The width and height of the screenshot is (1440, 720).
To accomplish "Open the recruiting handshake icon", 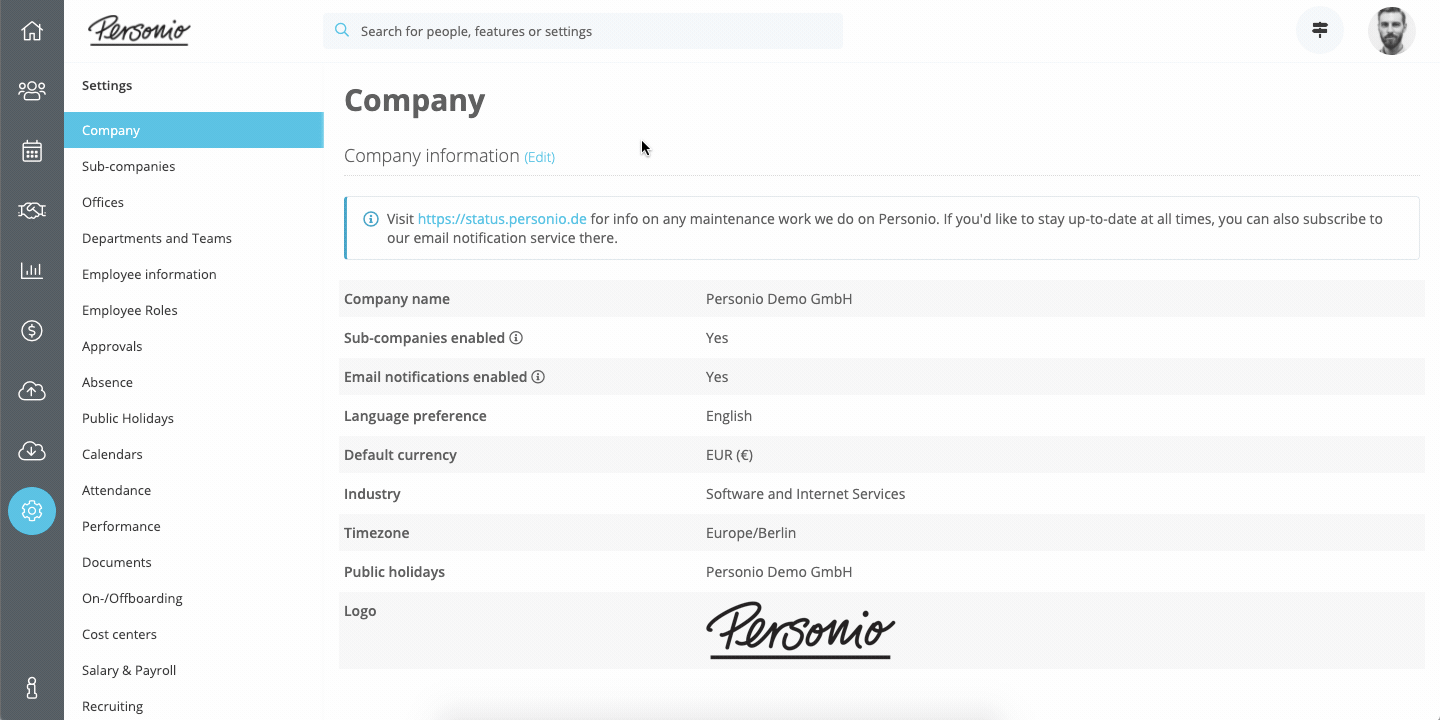I will [x=32, y=211].
